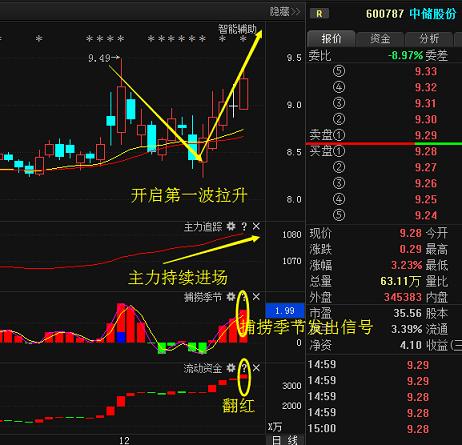The height and width of the screenshot is (445, 462).
Task: Click 外盘 value 345383
Action: [403, 297]
